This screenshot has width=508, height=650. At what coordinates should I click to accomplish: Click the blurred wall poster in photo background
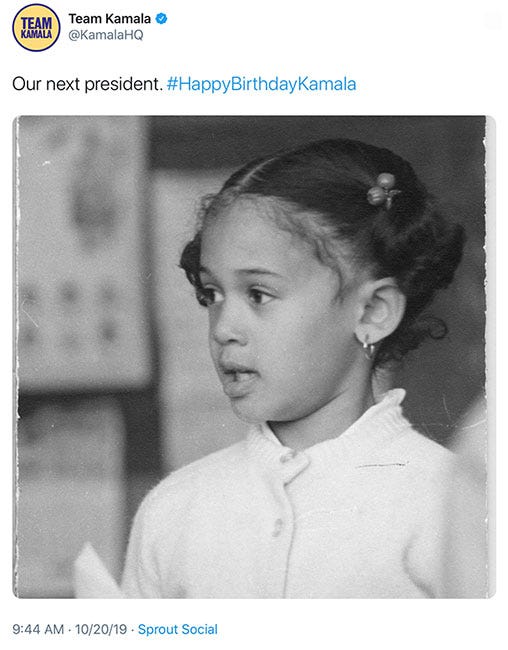point(83,249)
